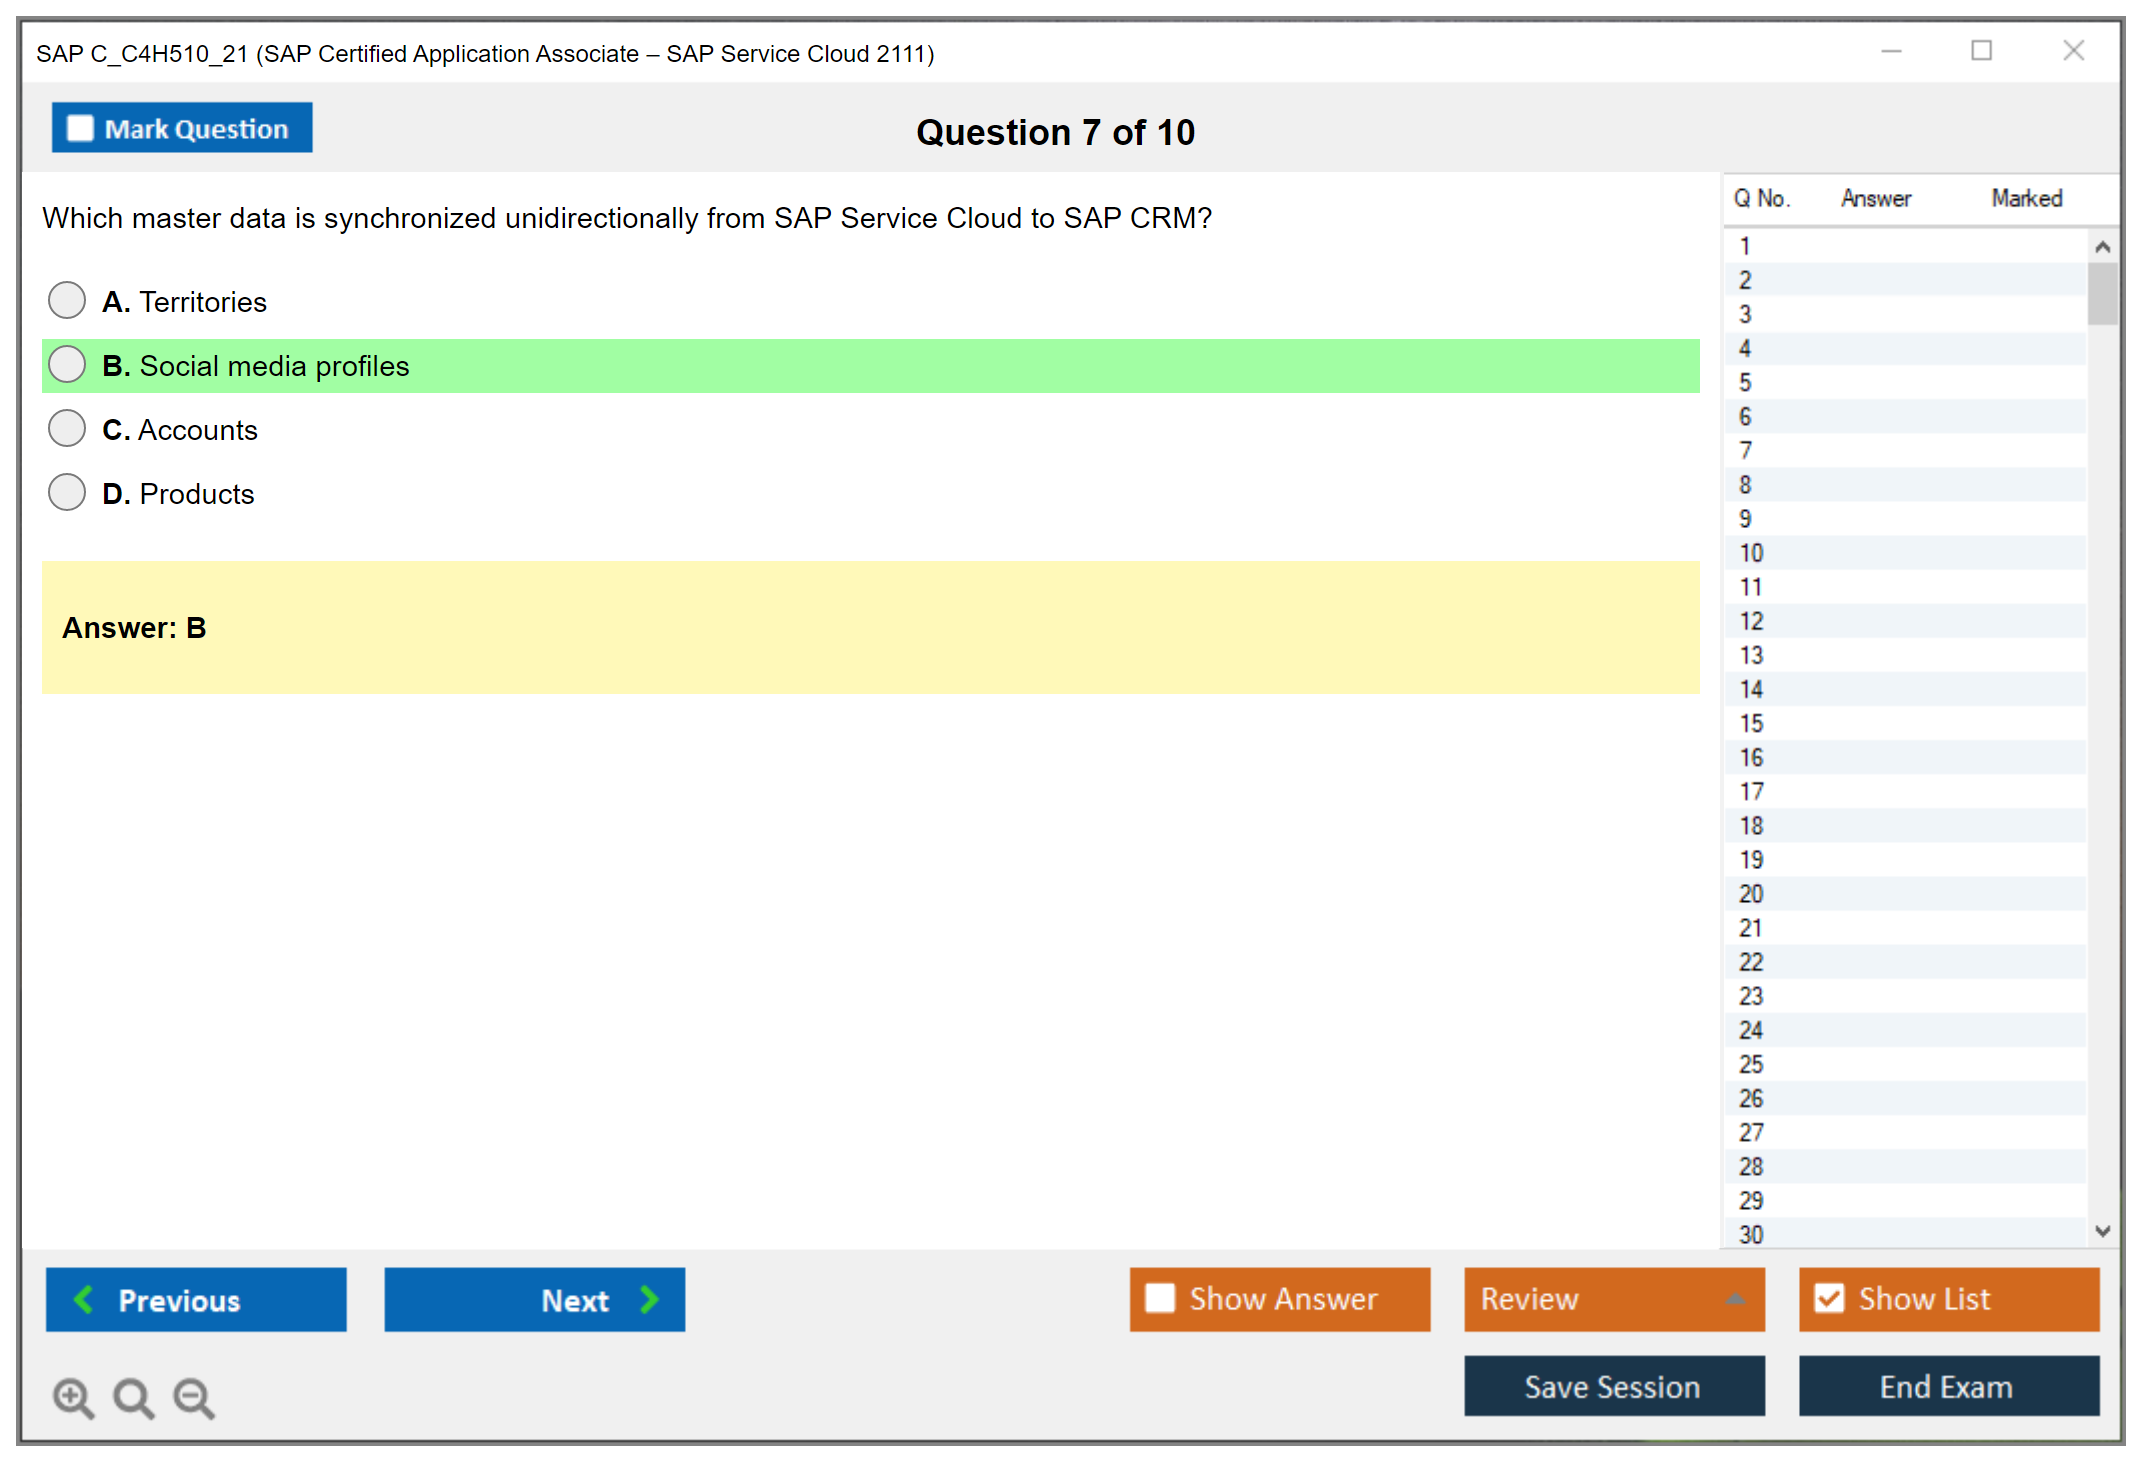Minimize the exam window
The width and height of the screenshot is (2150, 1470).
(x=1891, y=51)
